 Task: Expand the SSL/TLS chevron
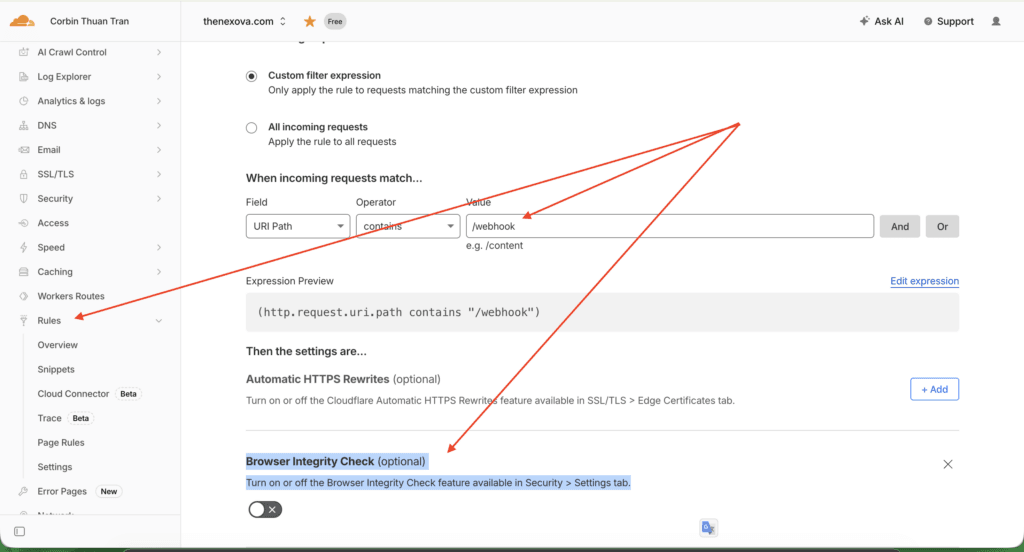pos(159,174)
